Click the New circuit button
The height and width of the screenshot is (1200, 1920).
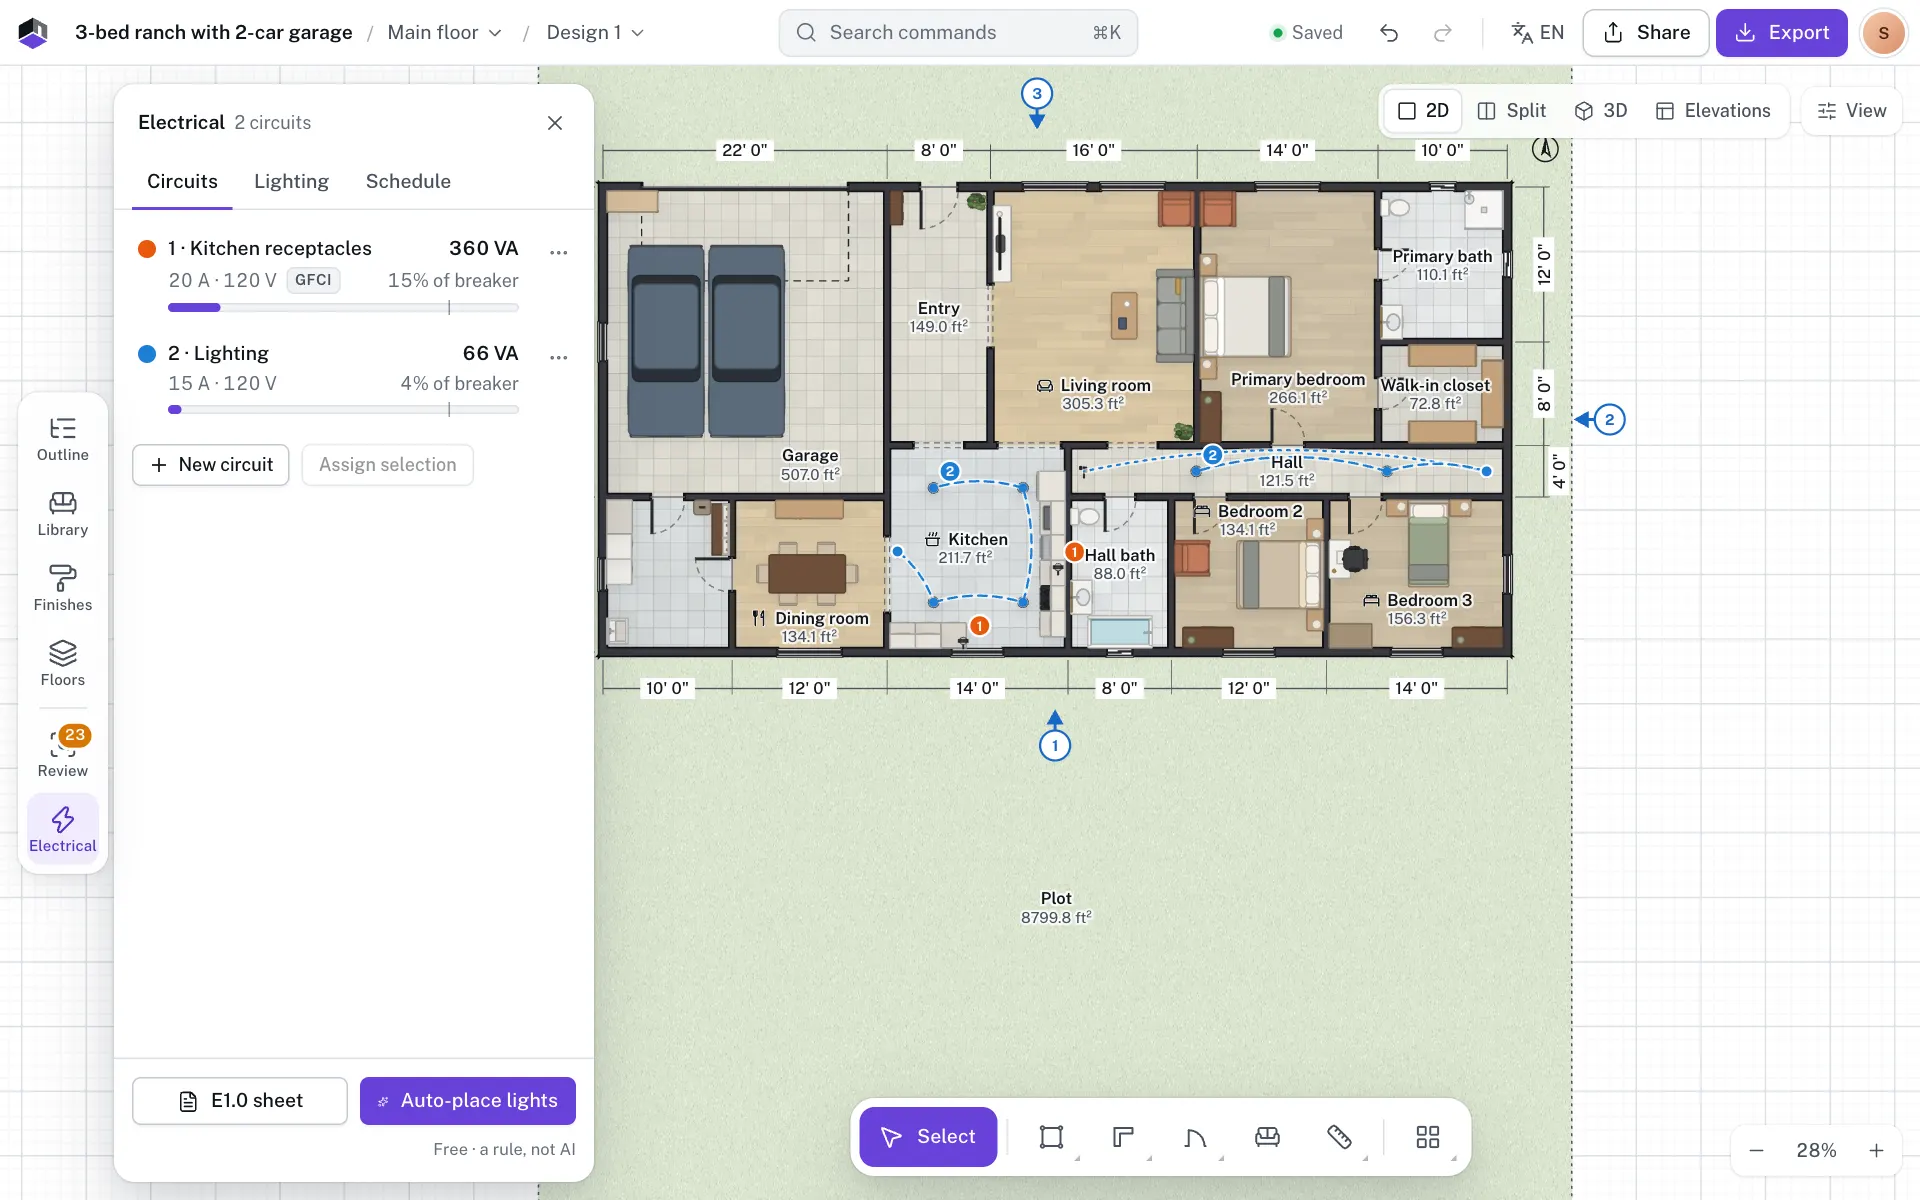coord(211,465)
